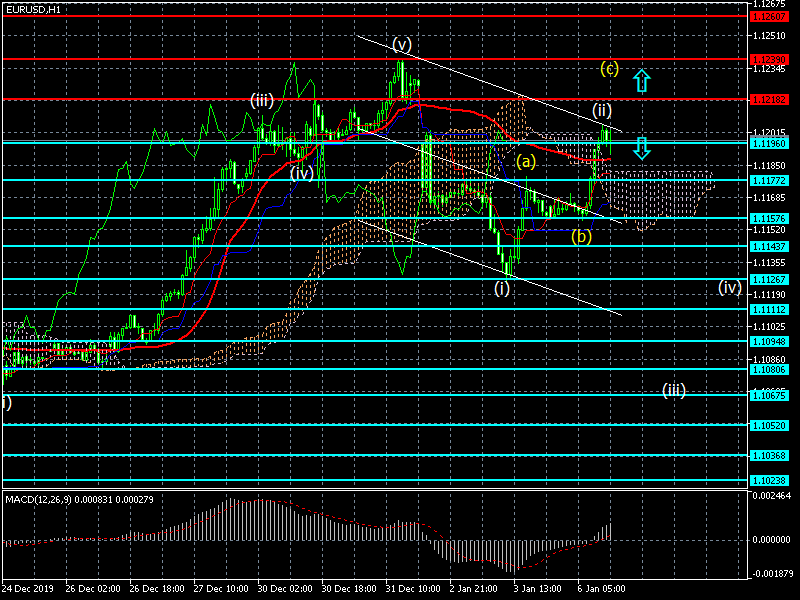Click the 1.11025 price scale value
Screen dimensions: 800x600
(x=769, y=327)
